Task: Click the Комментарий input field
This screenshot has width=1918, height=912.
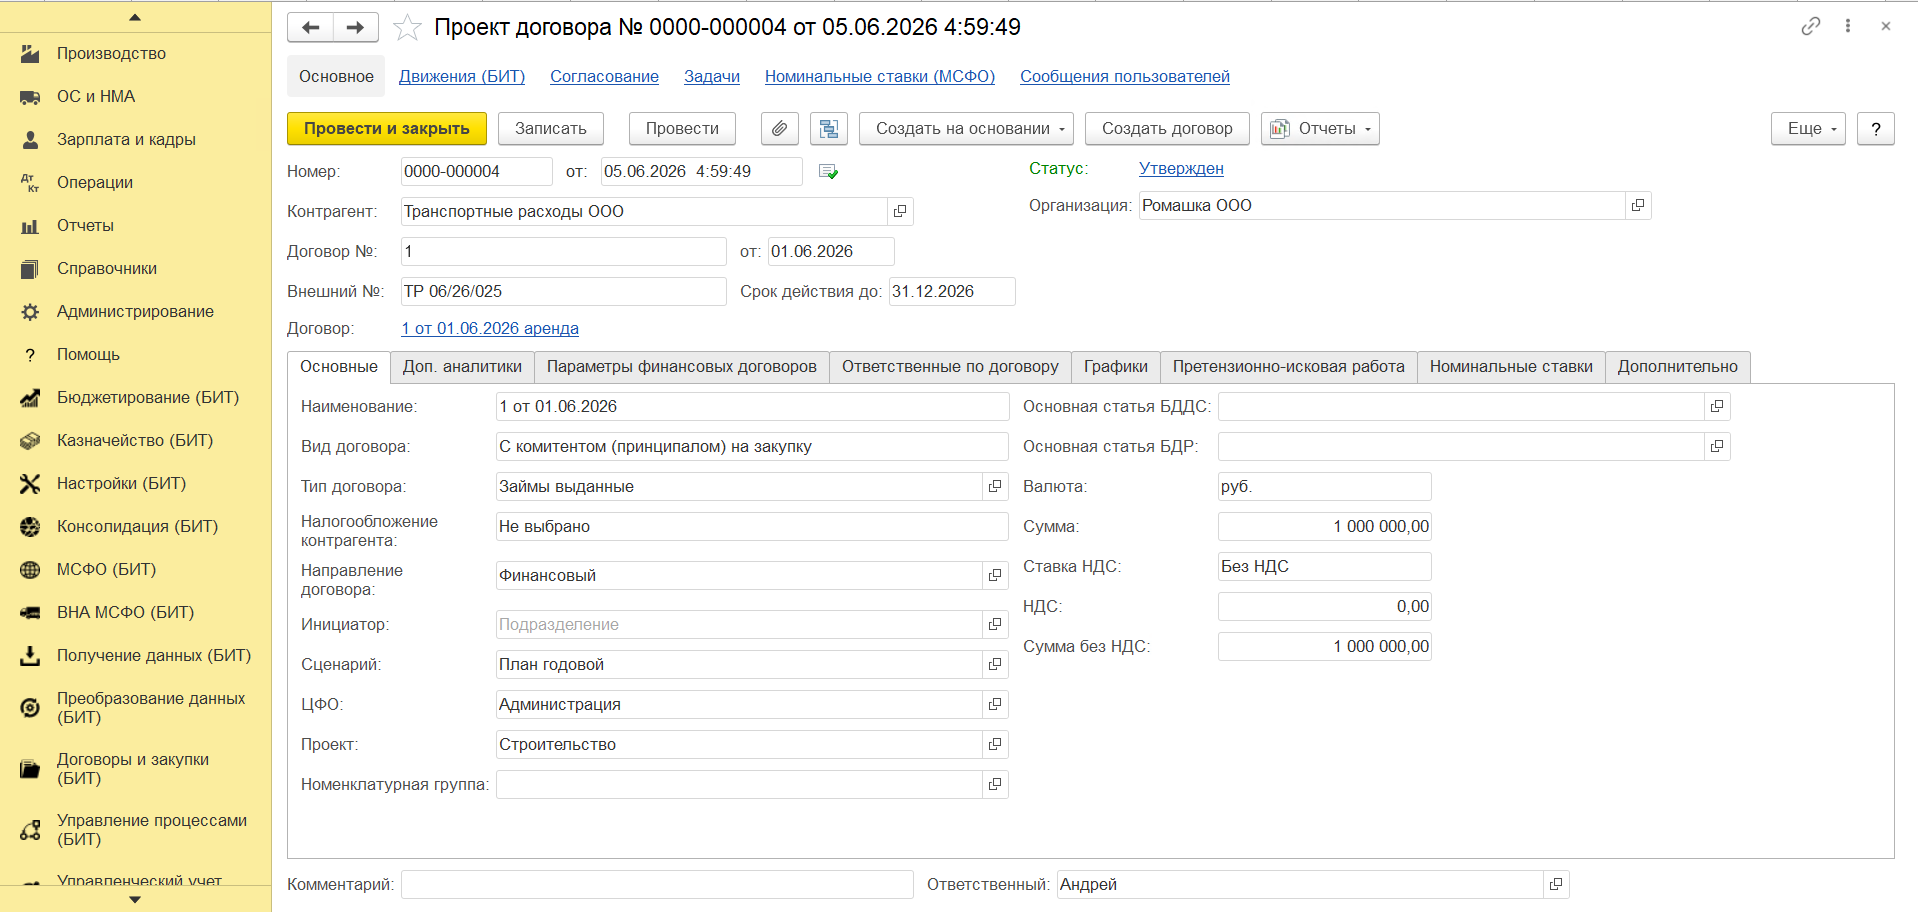Action: coord(657,885)
